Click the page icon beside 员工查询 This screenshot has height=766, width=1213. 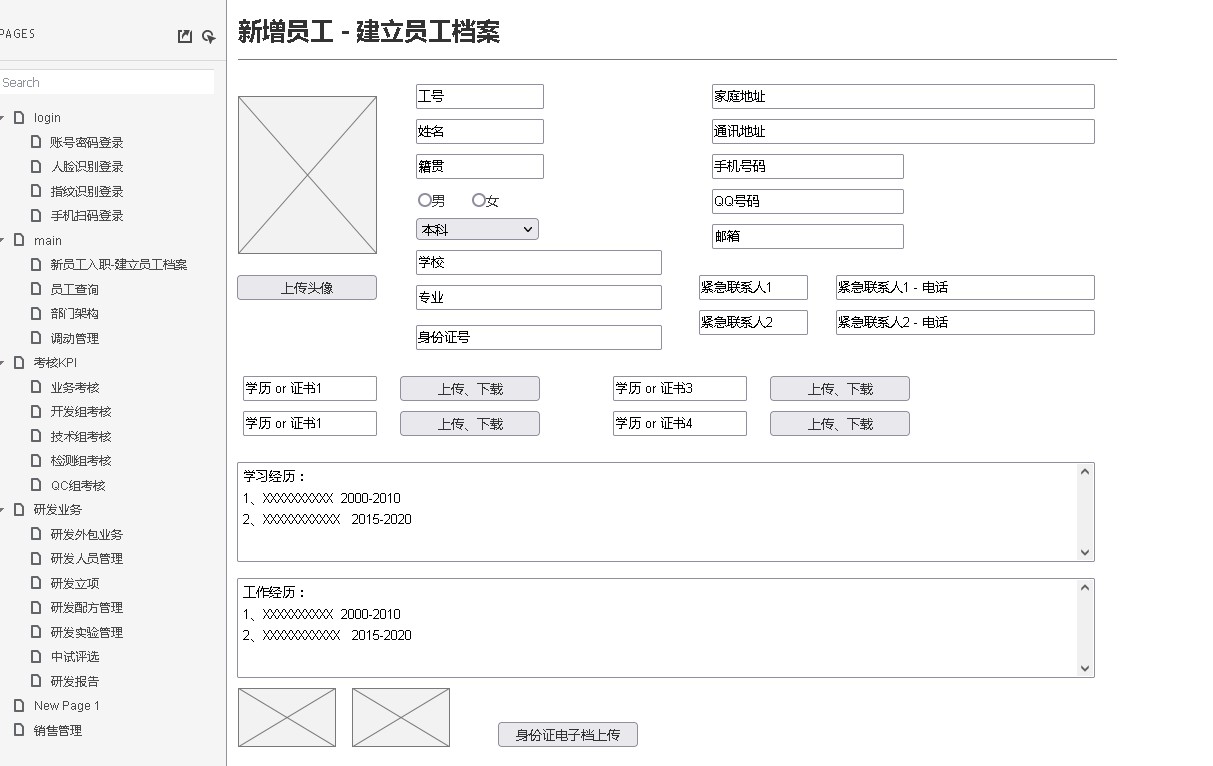[36, 289]
